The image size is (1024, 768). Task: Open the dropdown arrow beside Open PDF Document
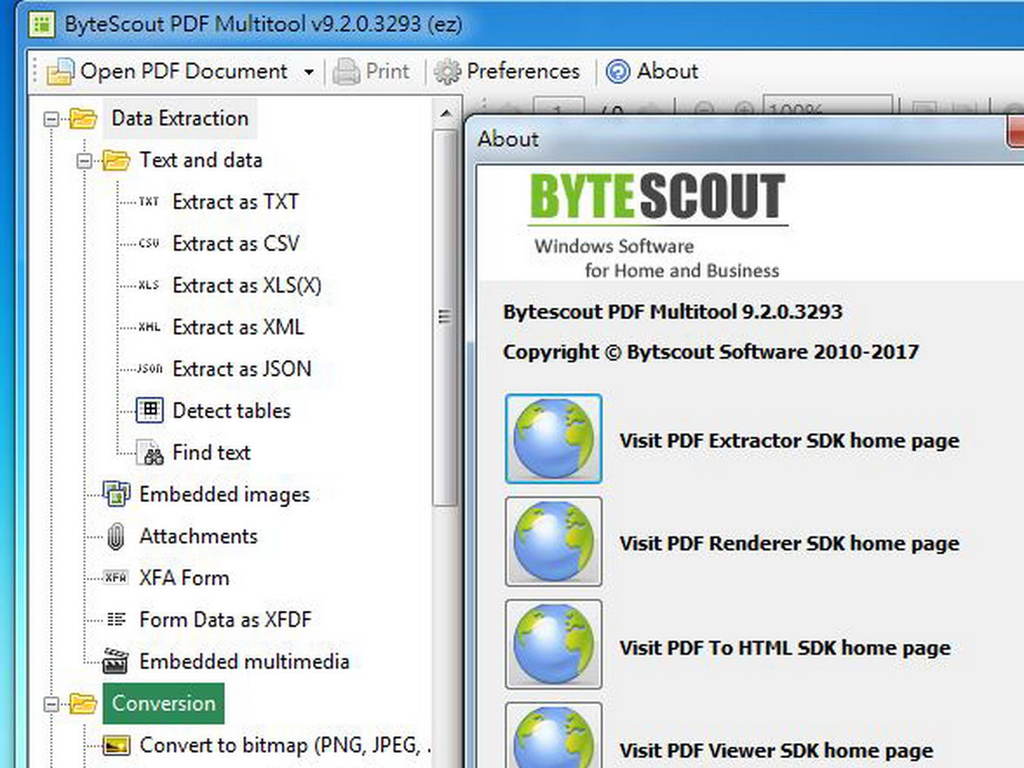tap(309, 72)
